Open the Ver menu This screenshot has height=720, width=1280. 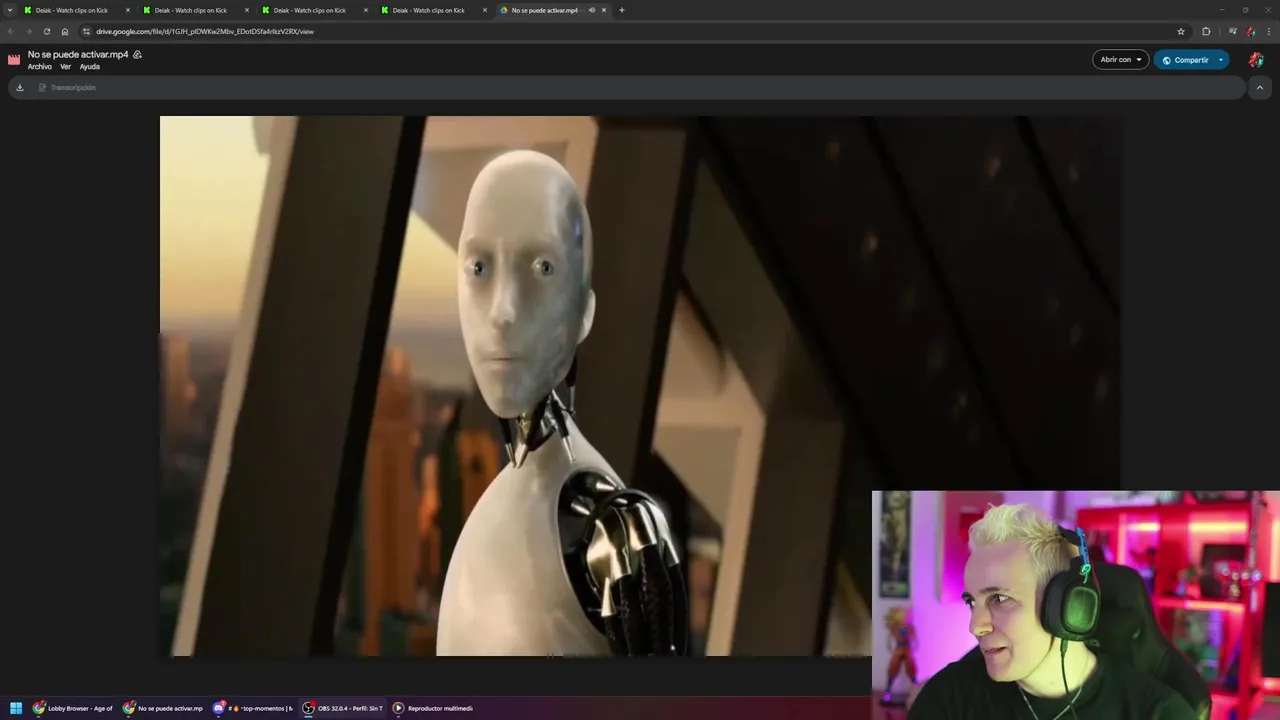click(65, 67)
